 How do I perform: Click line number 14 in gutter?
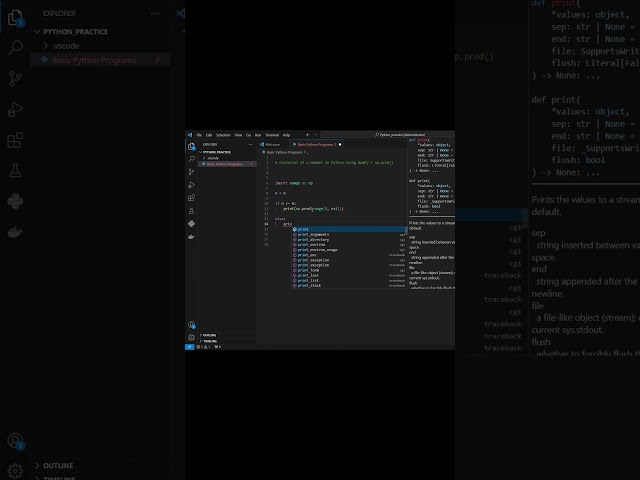(266, 224)
